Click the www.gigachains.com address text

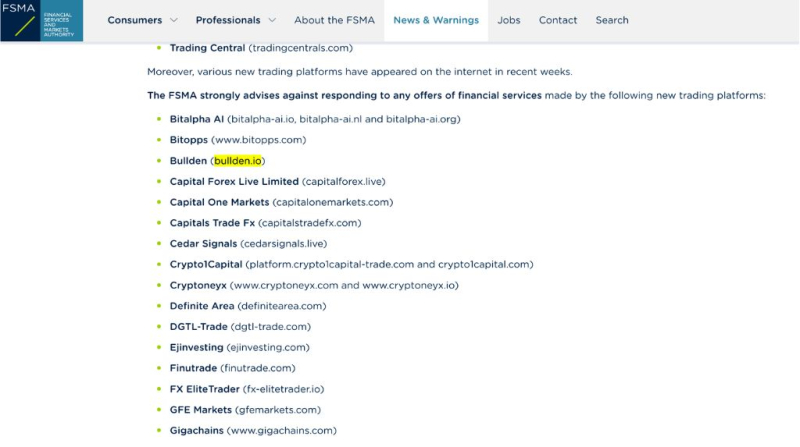click(282, 431)
